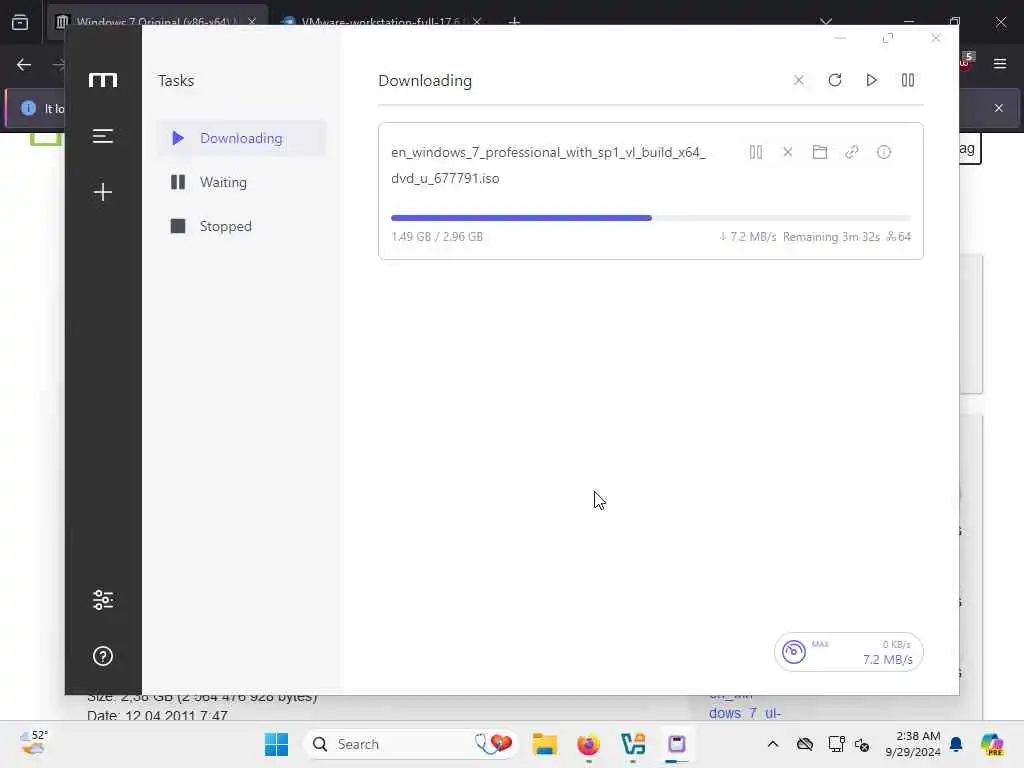Show the iso file in its folder

point(820,152)
